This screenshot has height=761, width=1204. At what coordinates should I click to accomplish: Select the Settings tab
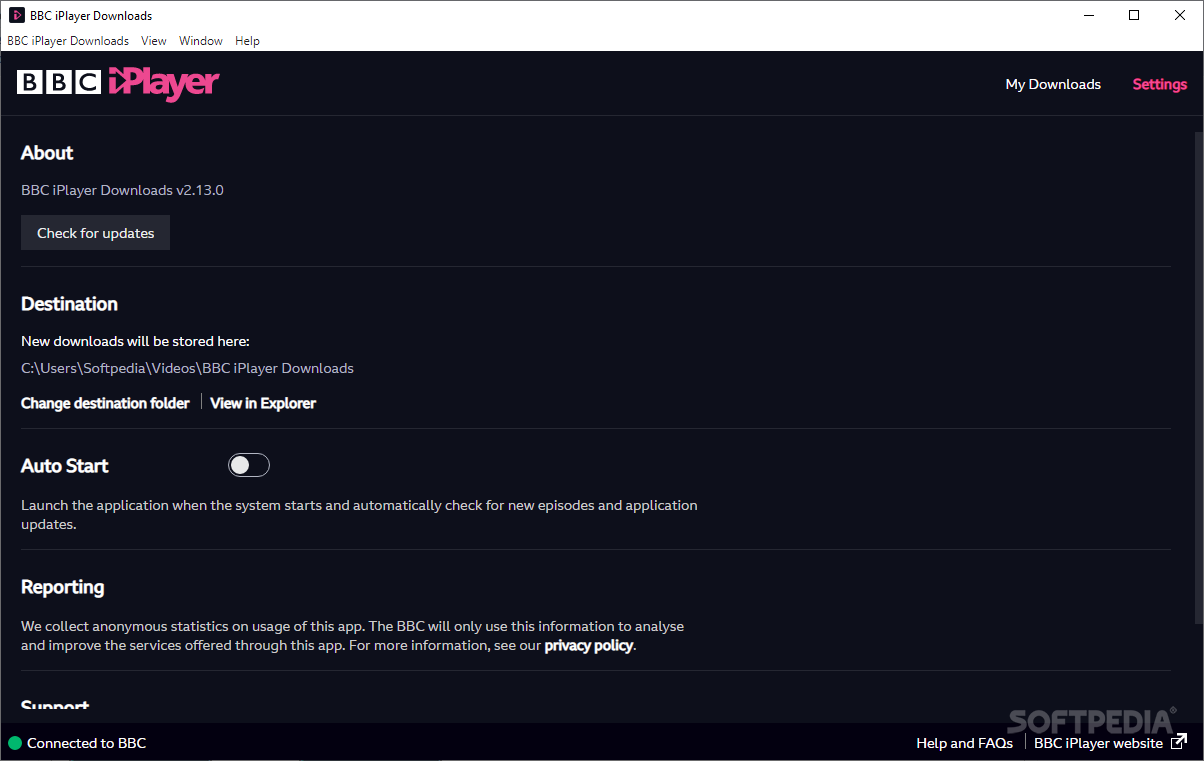1160,84
